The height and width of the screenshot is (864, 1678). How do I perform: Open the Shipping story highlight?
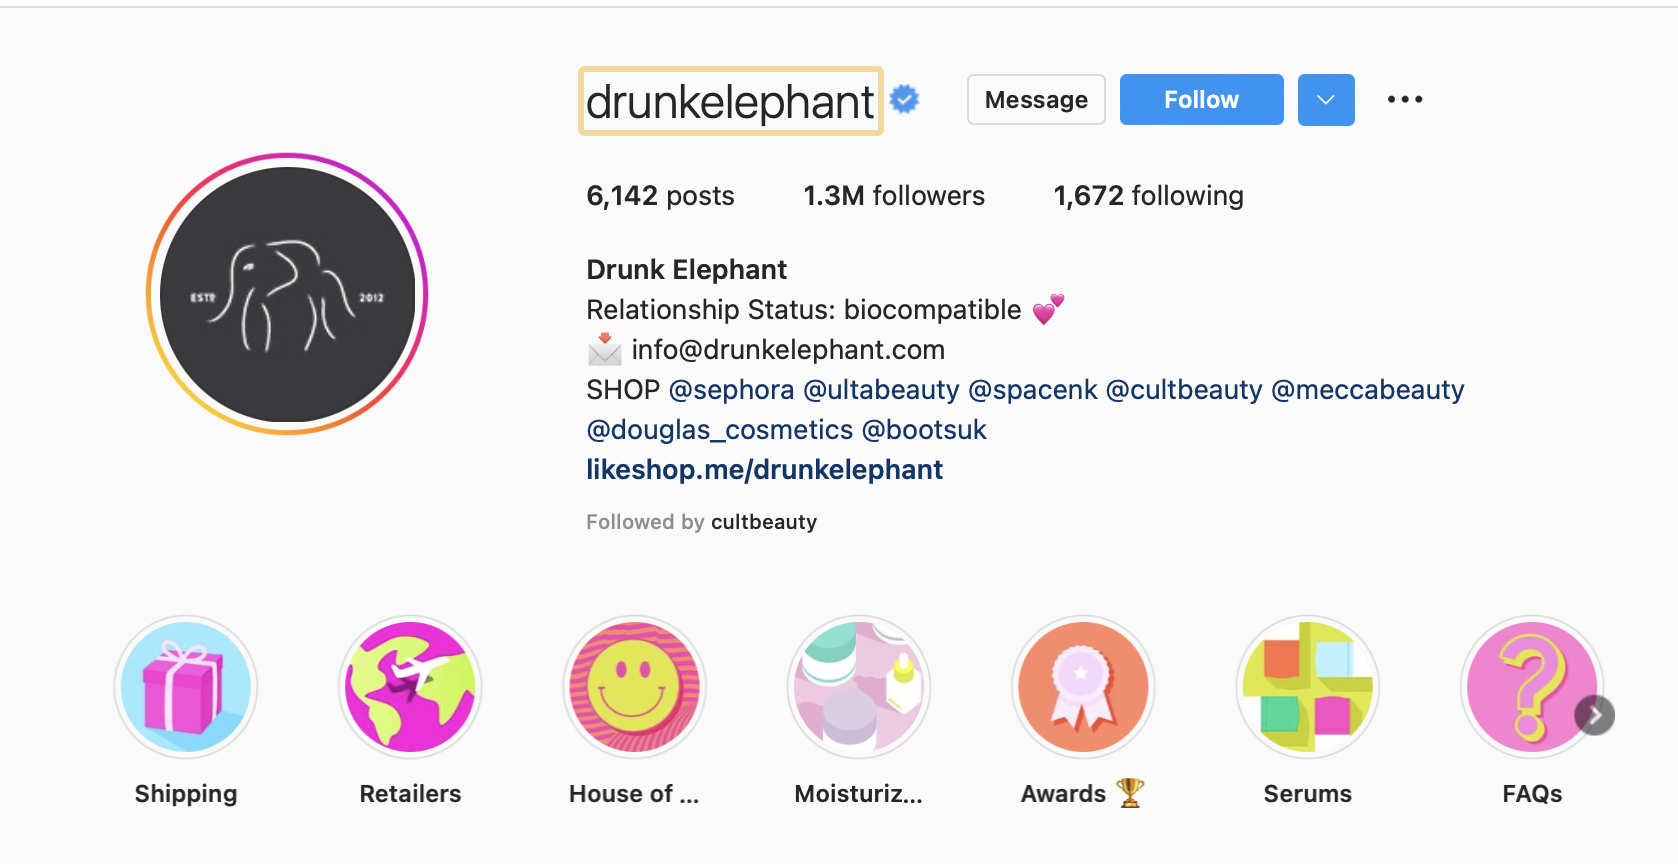pos(185,687)
